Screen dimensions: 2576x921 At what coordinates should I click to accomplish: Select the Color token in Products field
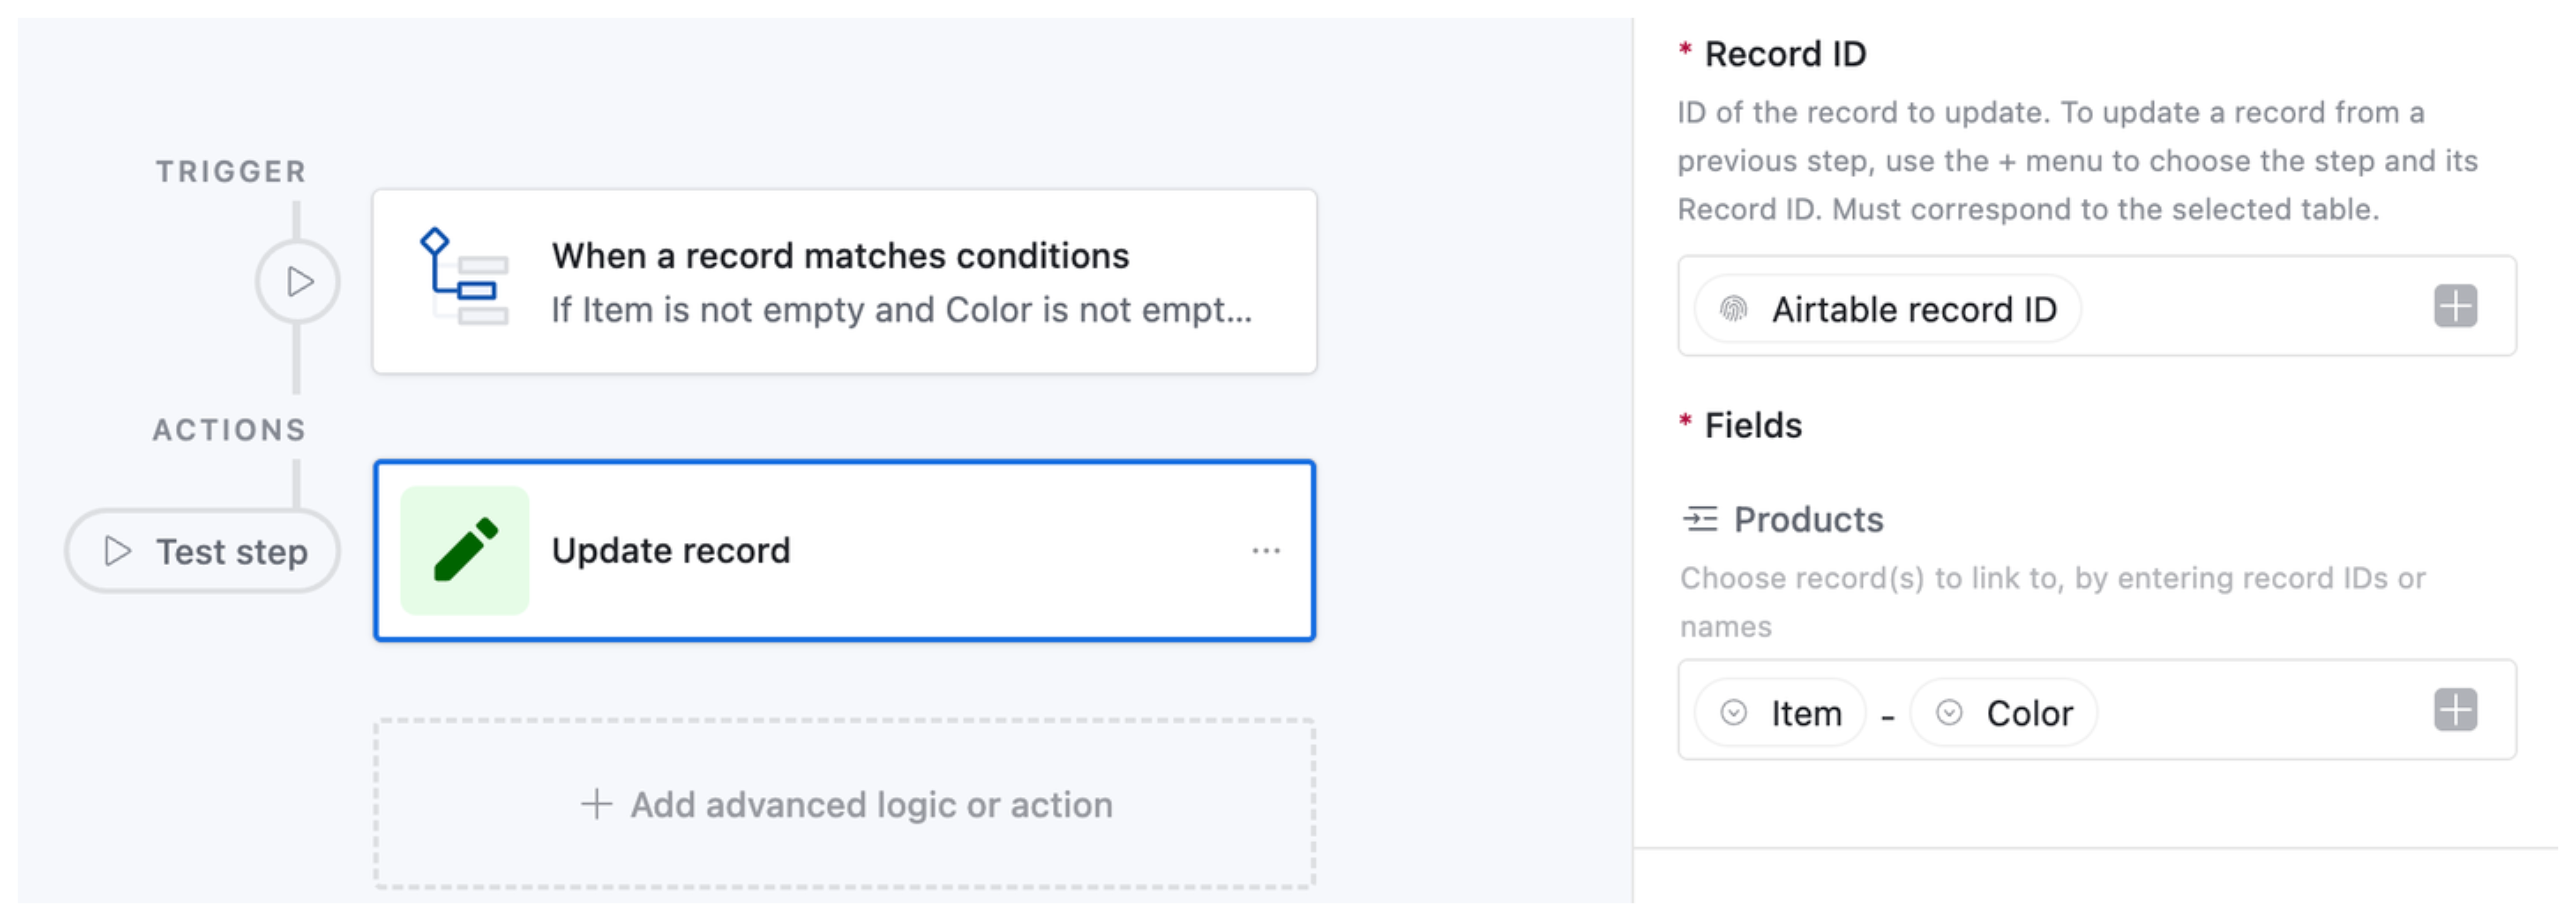pos(2005,712)
